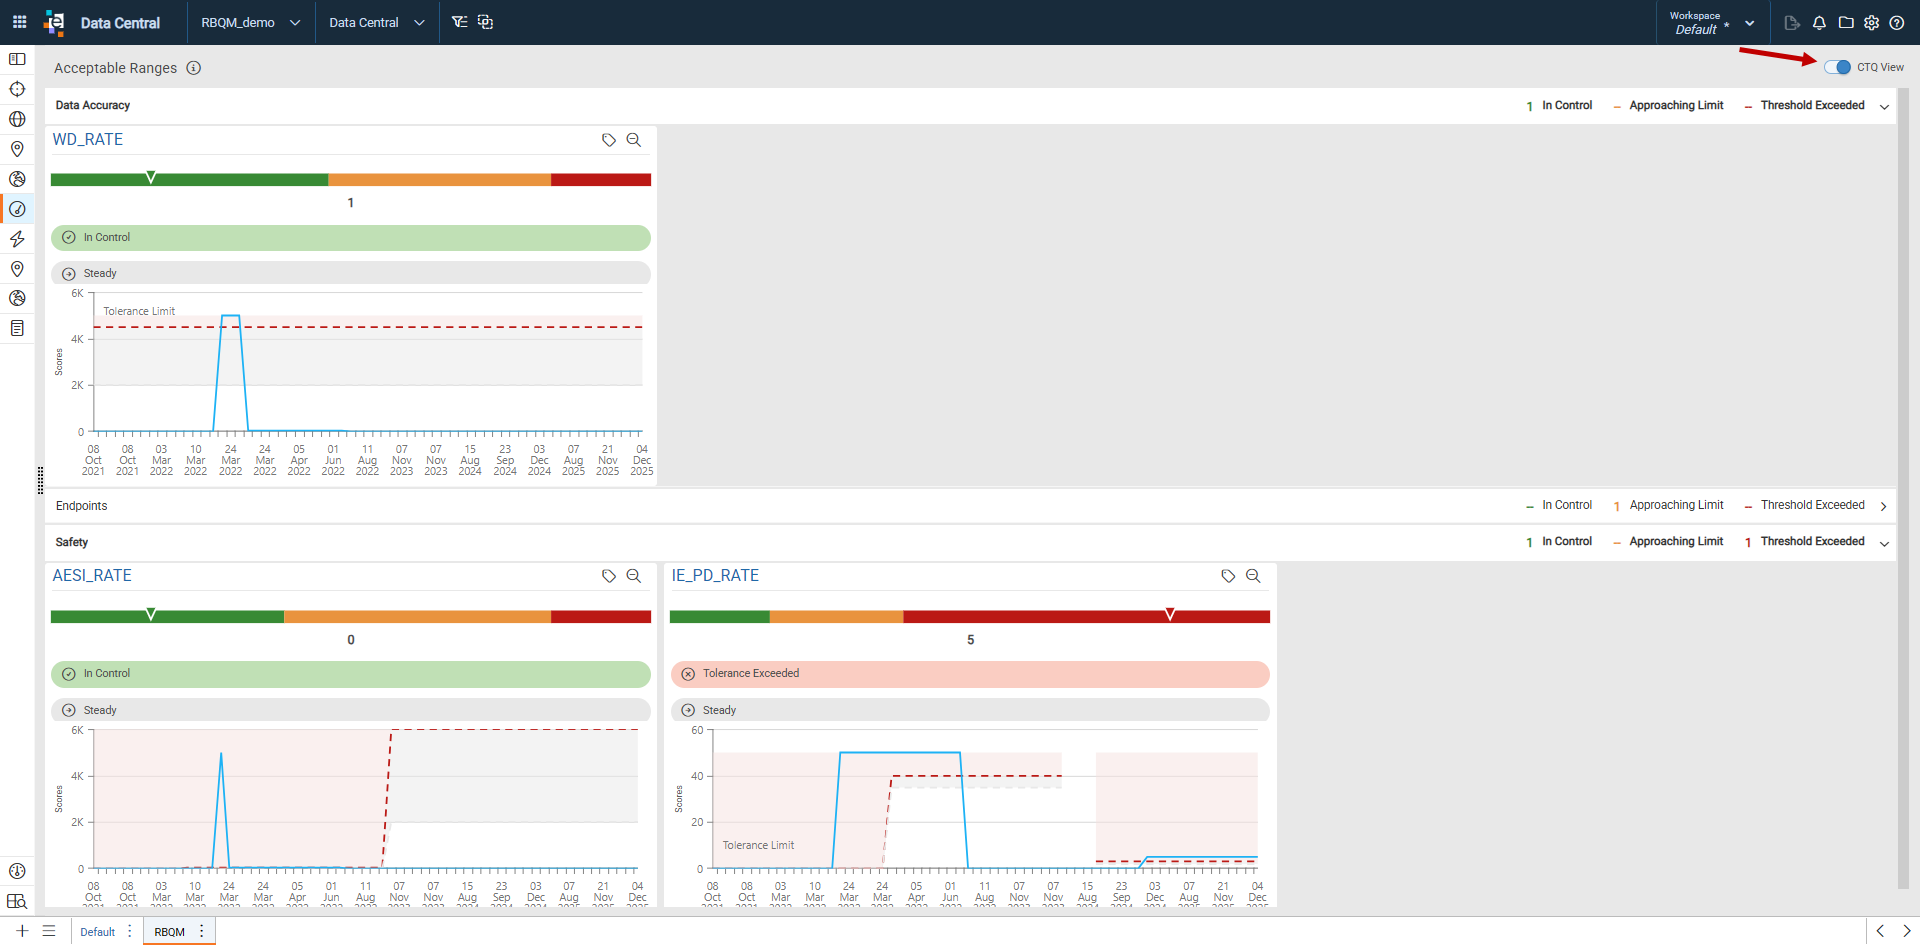Open the Data Central module dropdown
The image size is (1920, 945).
pyautogui.click(x=377, y=22)
